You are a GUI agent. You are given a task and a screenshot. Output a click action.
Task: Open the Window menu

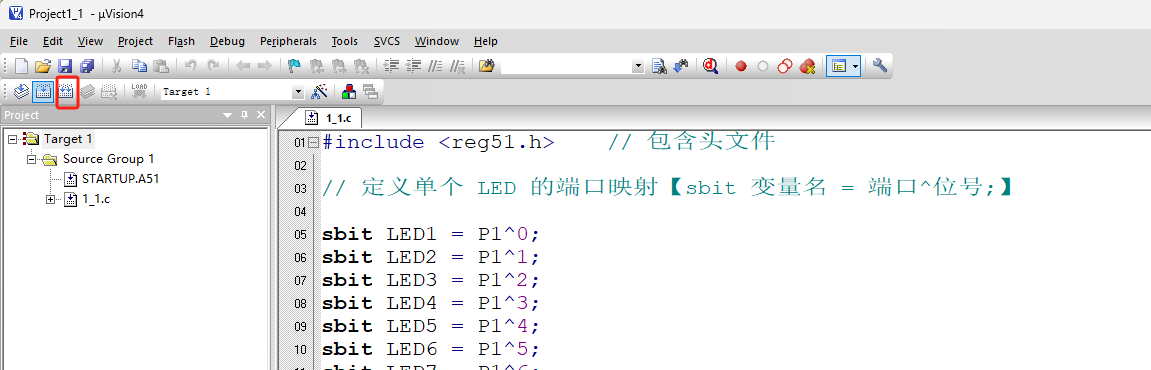point(437,41)
